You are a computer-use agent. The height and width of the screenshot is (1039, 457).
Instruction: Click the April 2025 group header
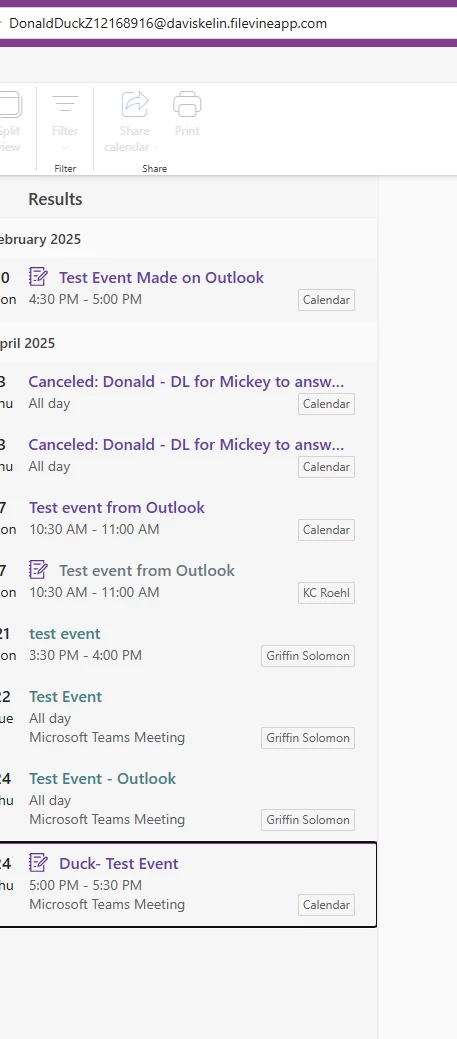(27, 343)
